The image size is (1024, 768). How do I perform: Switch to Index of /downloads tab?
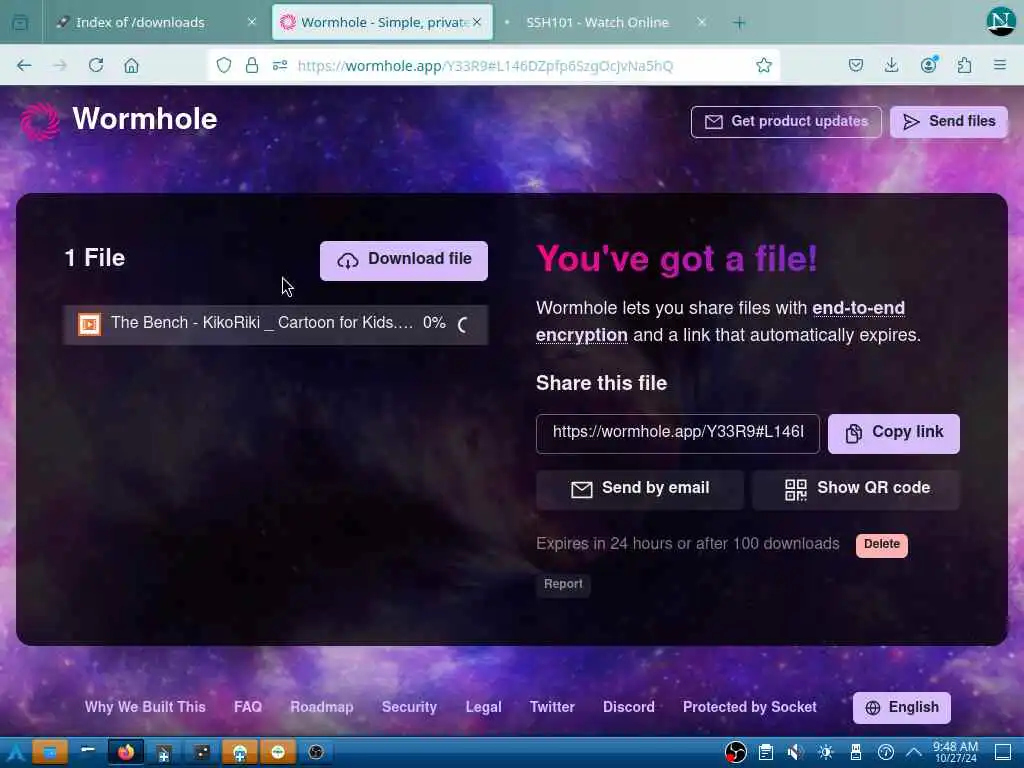coord(140,22)
